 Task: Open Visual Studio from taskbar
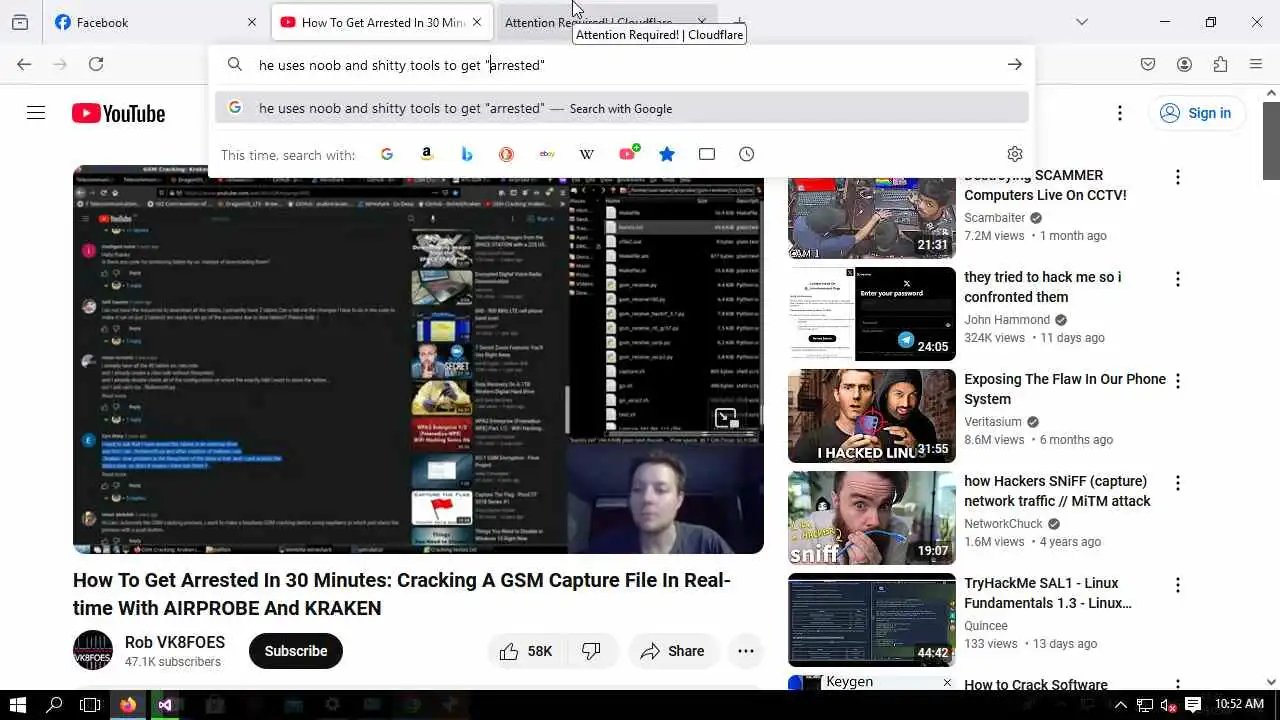[166, 705]
